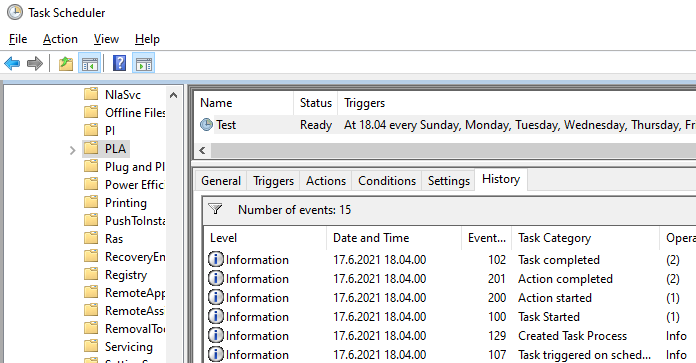Click info icon of Action started event
The height and width of the screenshot is (363, 696).
click(x=216, y=297)
